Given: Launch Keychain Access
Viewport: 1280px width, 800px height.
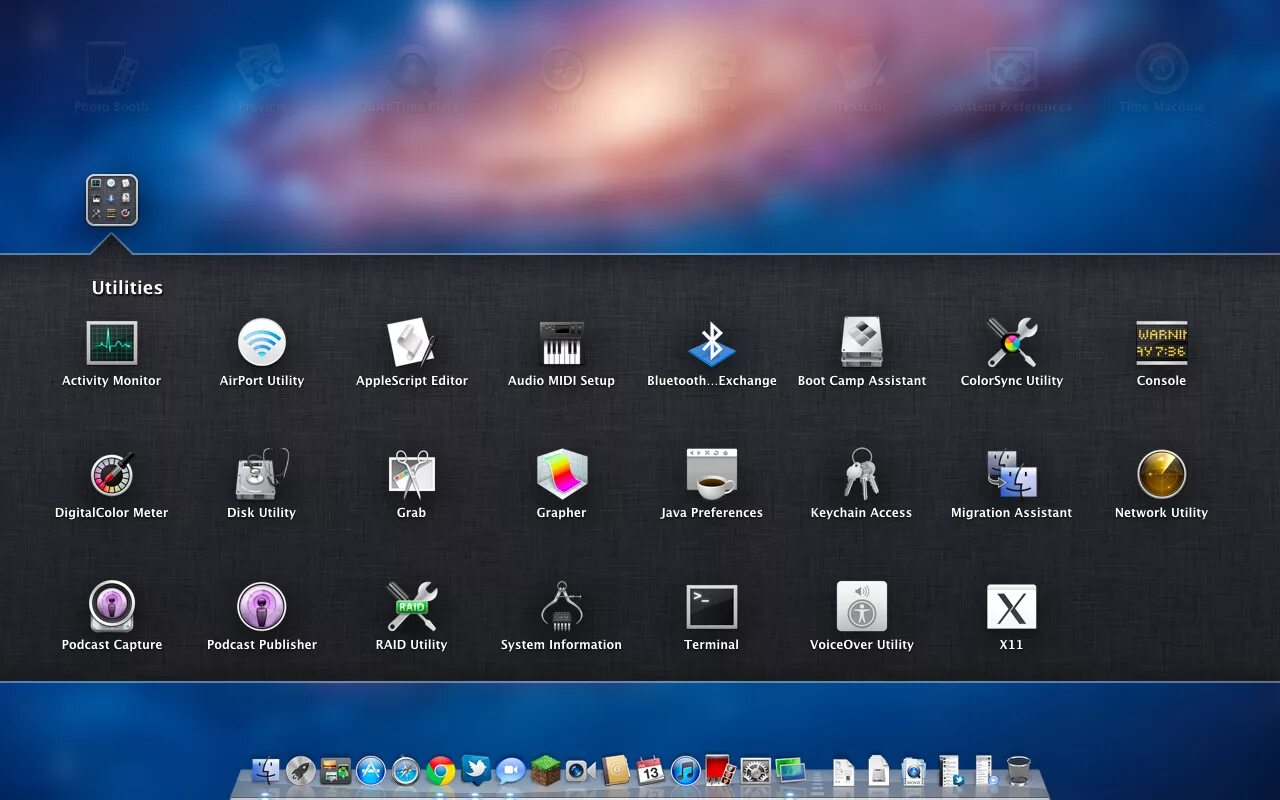Looking at the screenshot, I should coord(861,475).
